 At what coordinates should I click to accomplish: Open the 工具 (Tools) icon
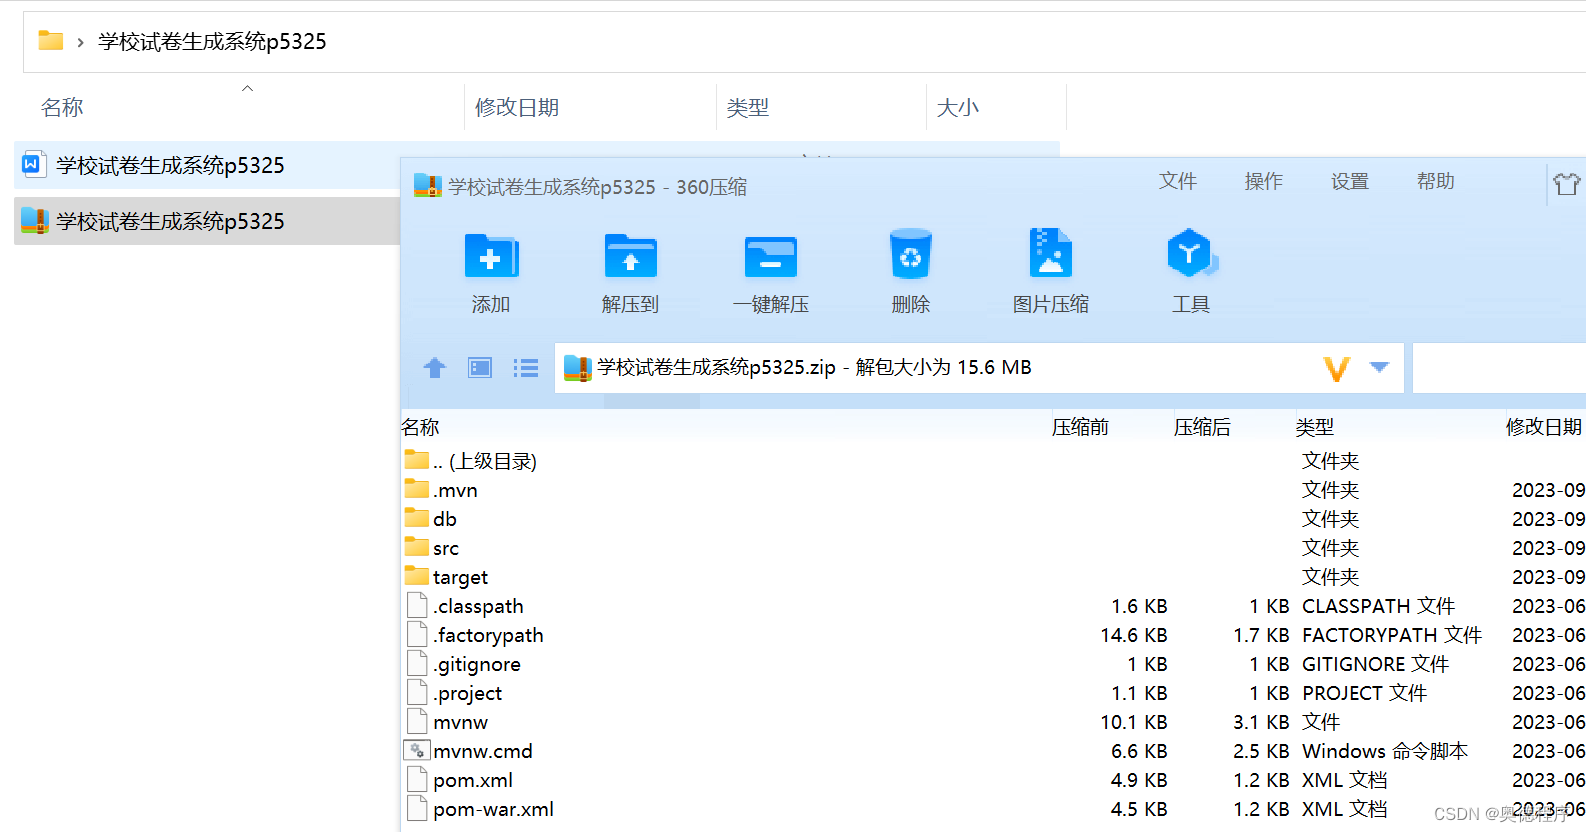[1191, 254]
